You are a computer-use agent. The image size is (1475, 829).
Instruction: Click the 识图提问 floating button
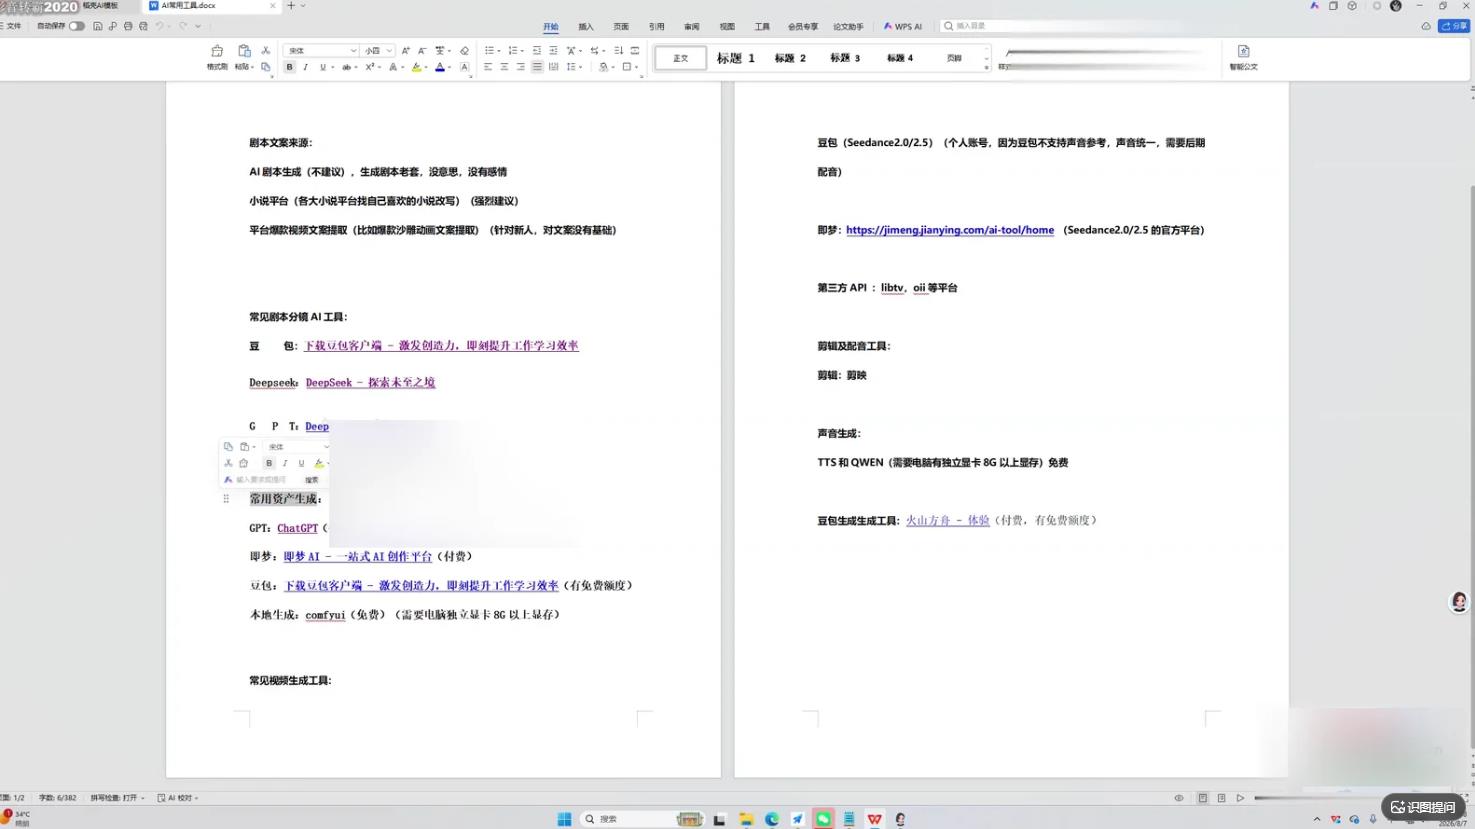pos(1423,807)
